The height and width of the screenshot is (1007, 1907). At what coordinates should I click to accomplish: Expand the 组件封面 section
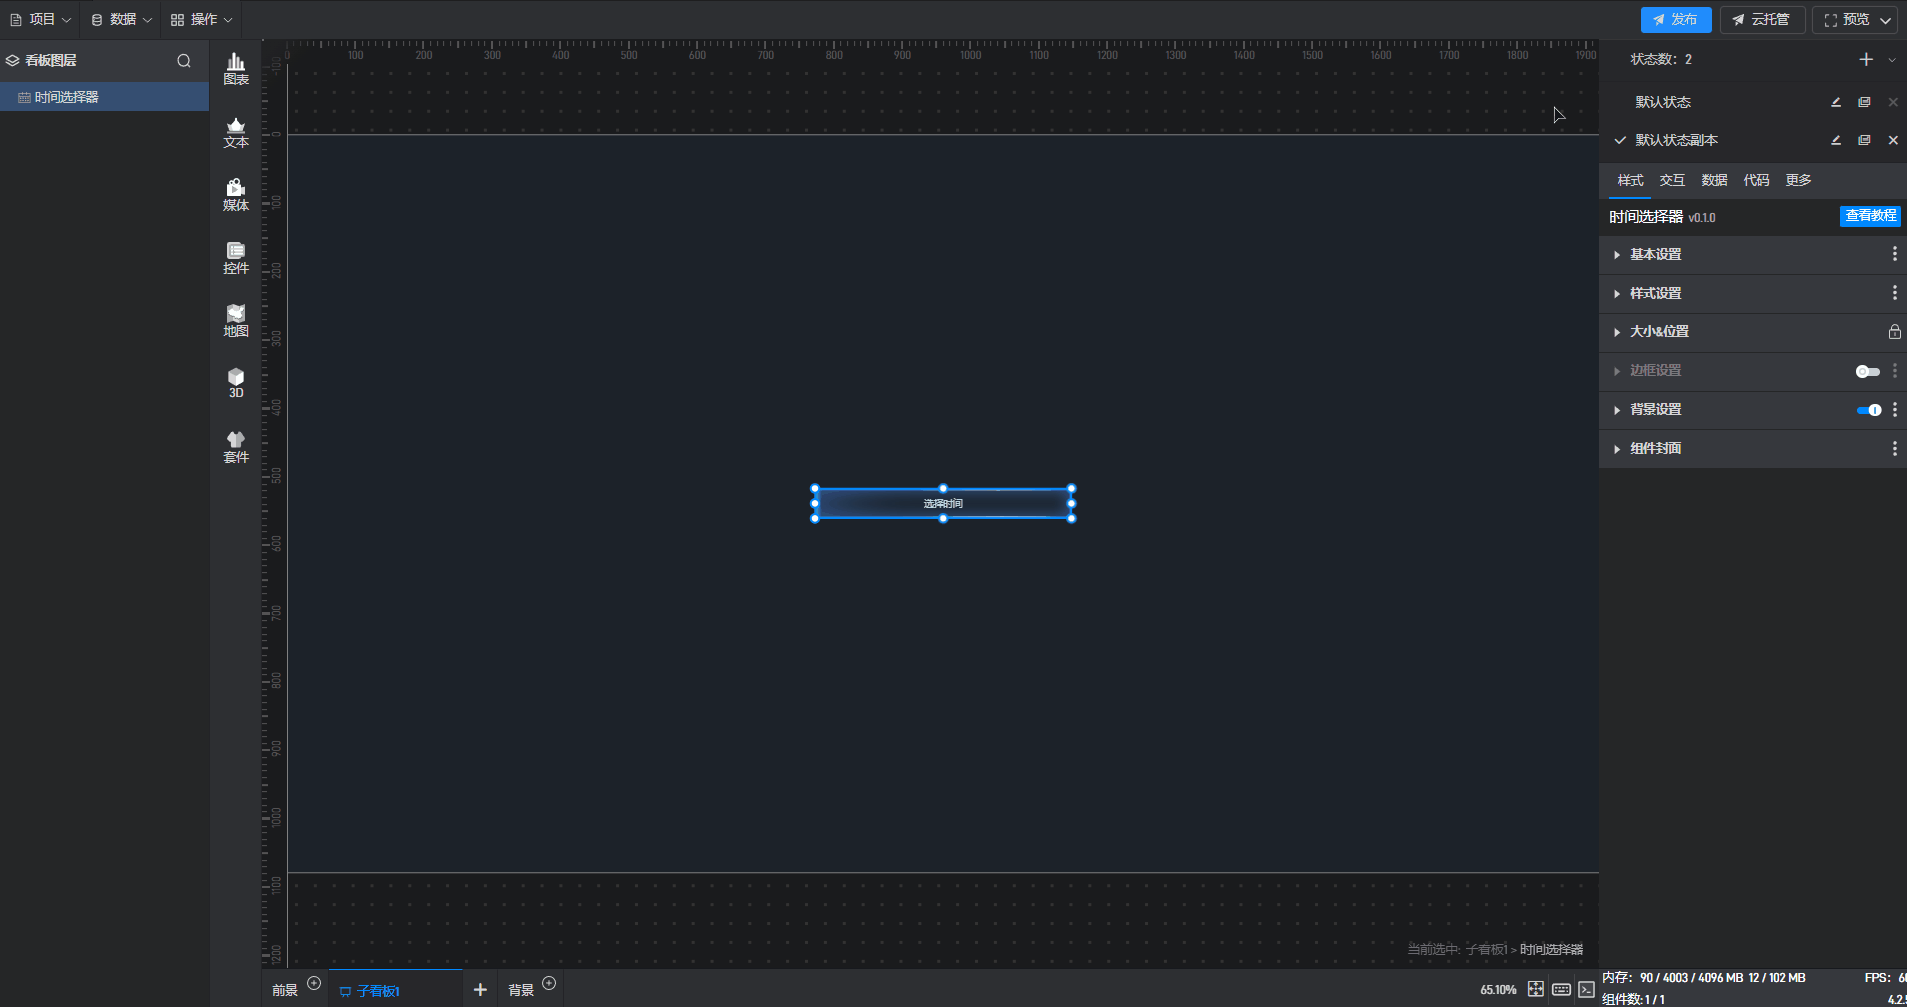(x=1617, y=449)
